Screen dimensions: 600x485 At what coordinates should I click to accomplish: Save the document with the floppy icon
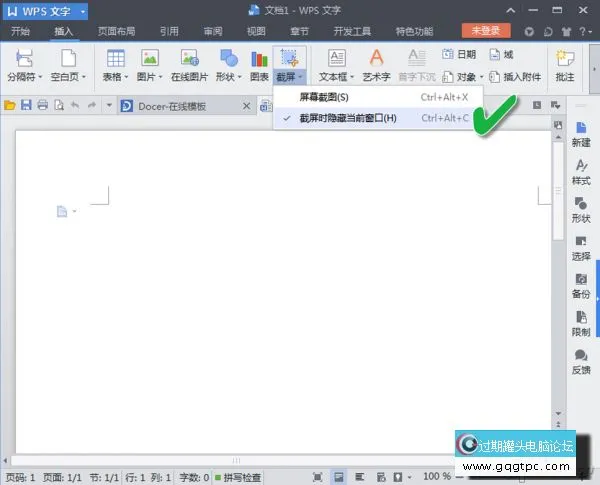tap(26, 105)
